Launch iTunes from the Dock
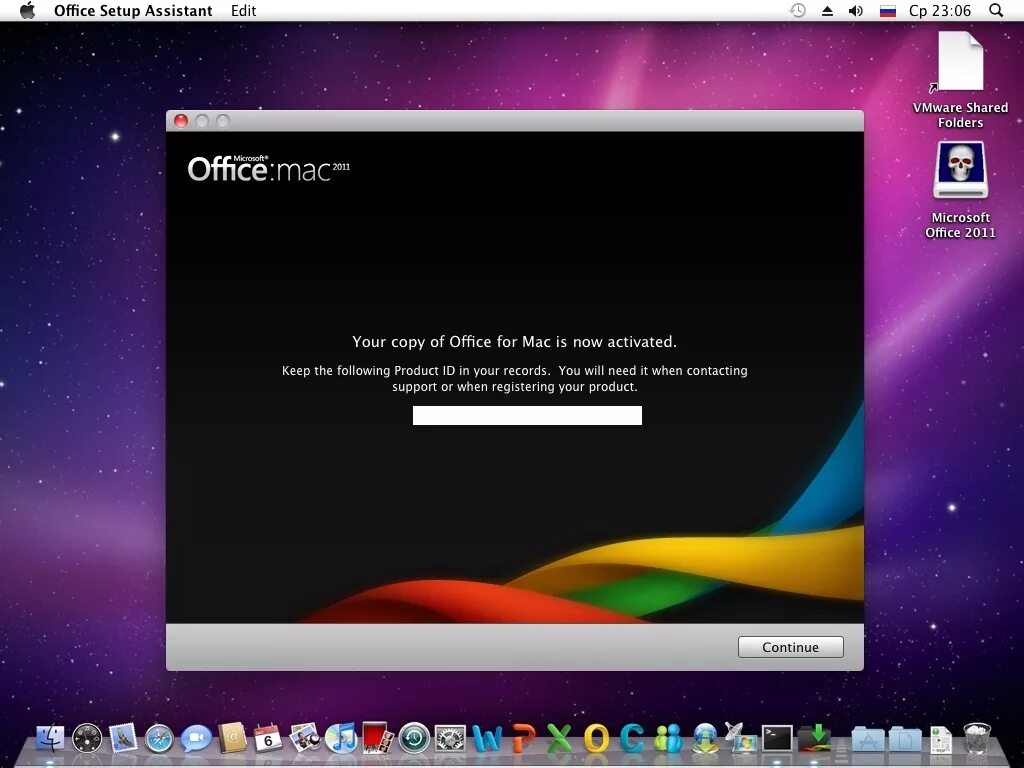 341,739
